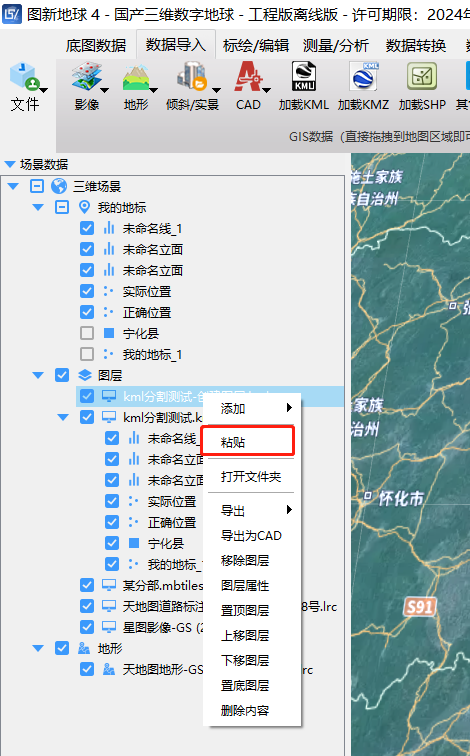This screenshot has height=756, width=470.
Task: Click the point icon beside 我的地标_1 under 我的地标
Action: click(109, 354)
